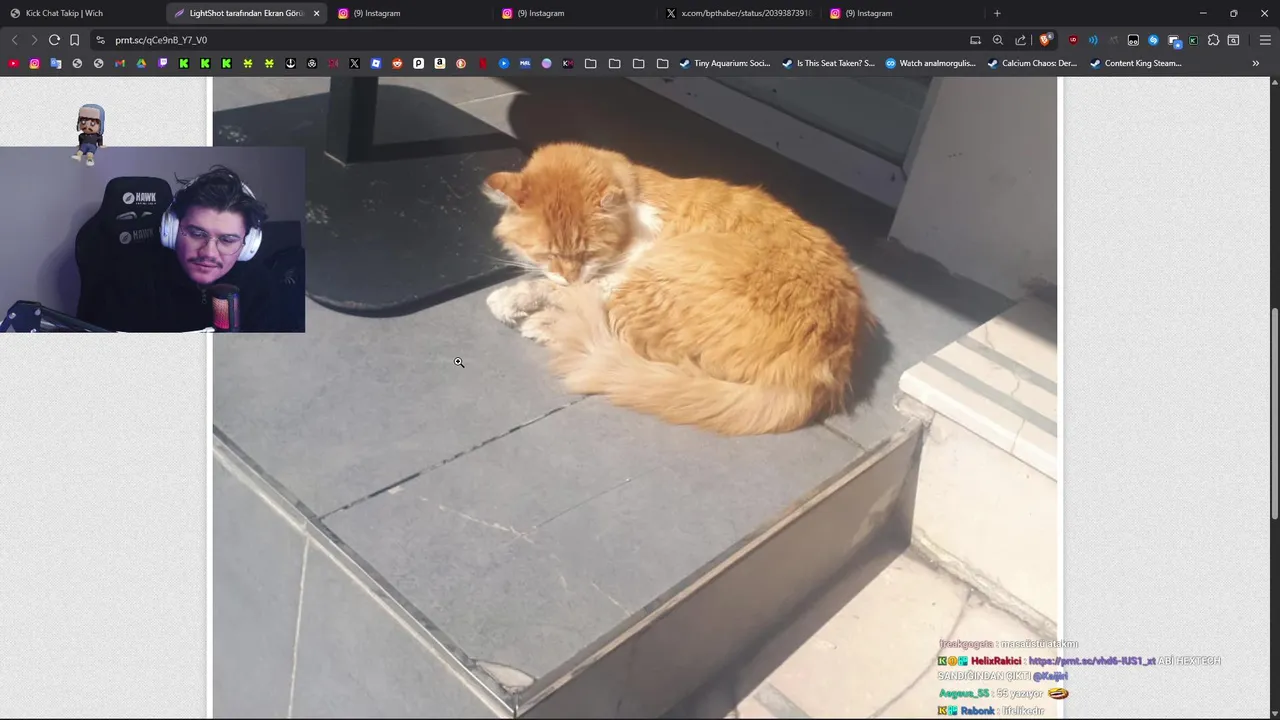
Task: Close the LightShot tab
Action: point(317,13)
